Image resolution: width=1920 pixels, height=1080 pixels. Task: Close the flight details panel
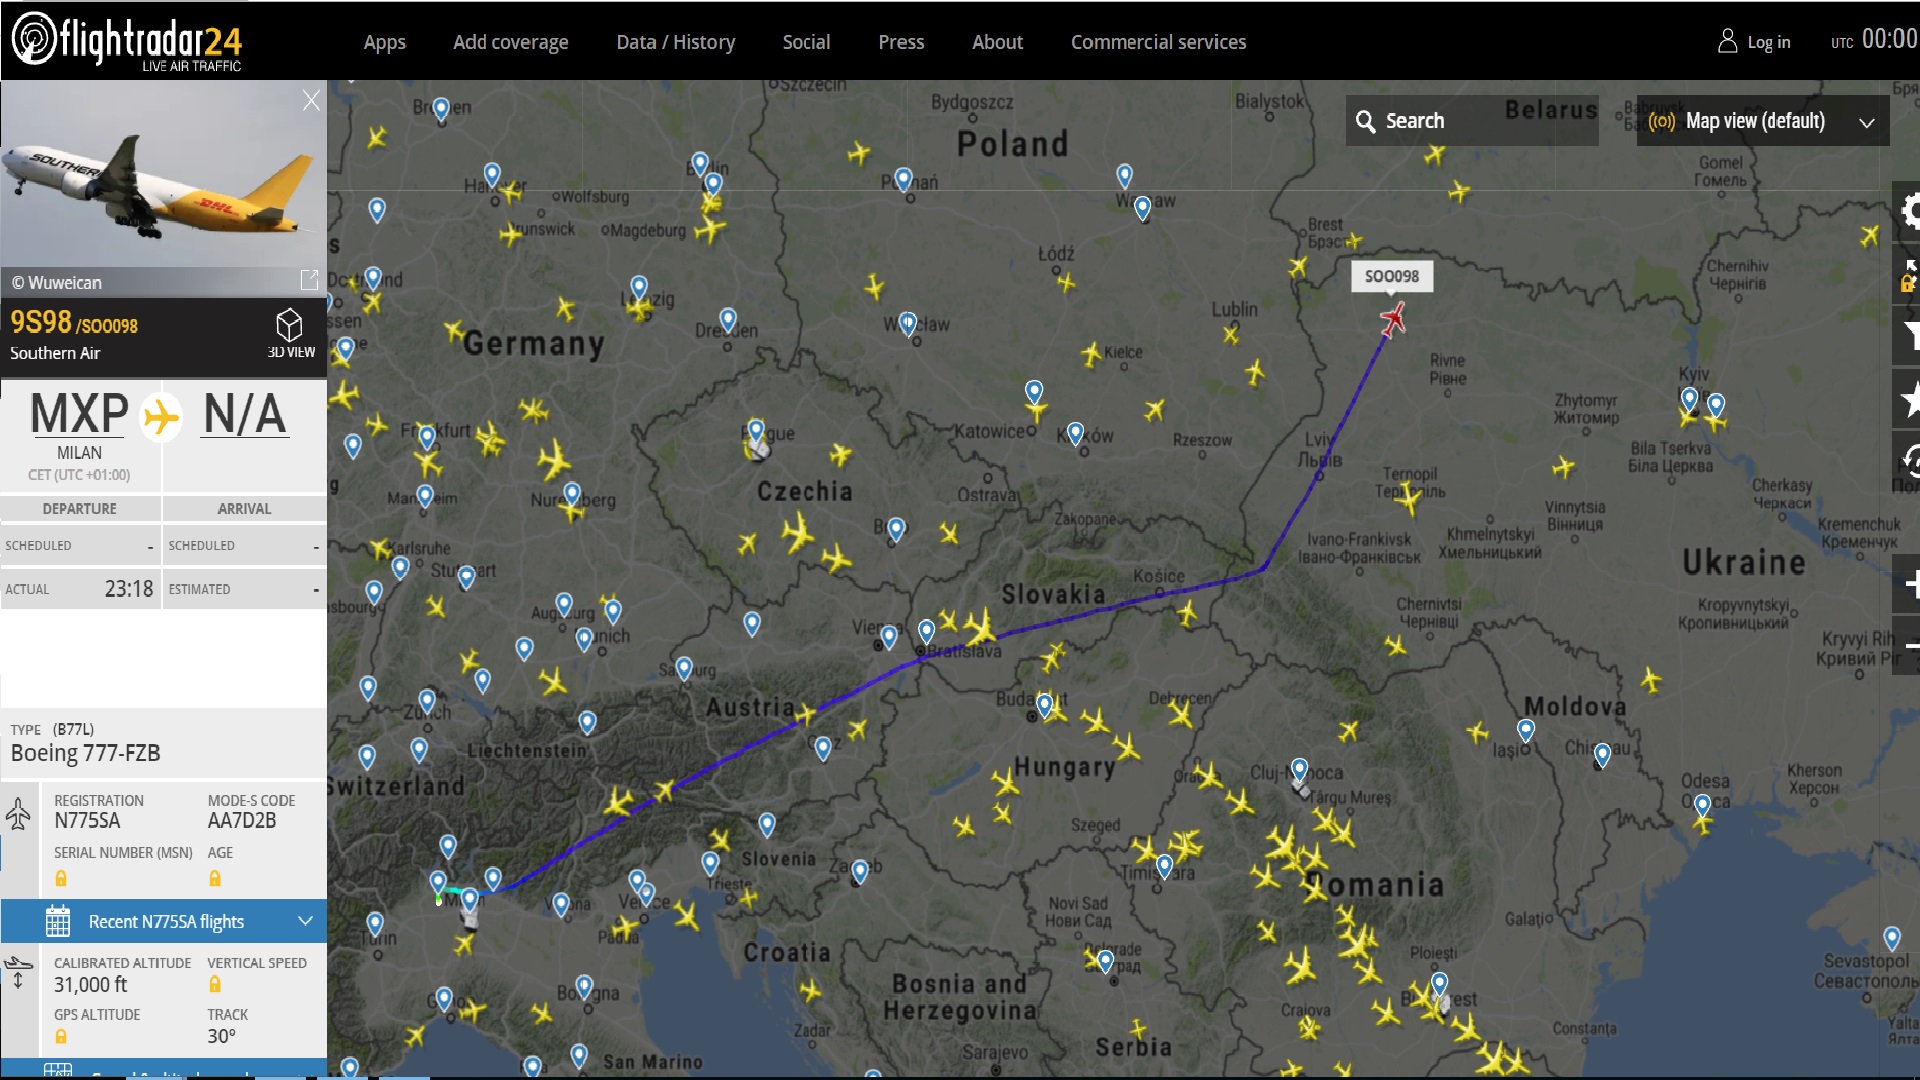[x=311, y=100]
